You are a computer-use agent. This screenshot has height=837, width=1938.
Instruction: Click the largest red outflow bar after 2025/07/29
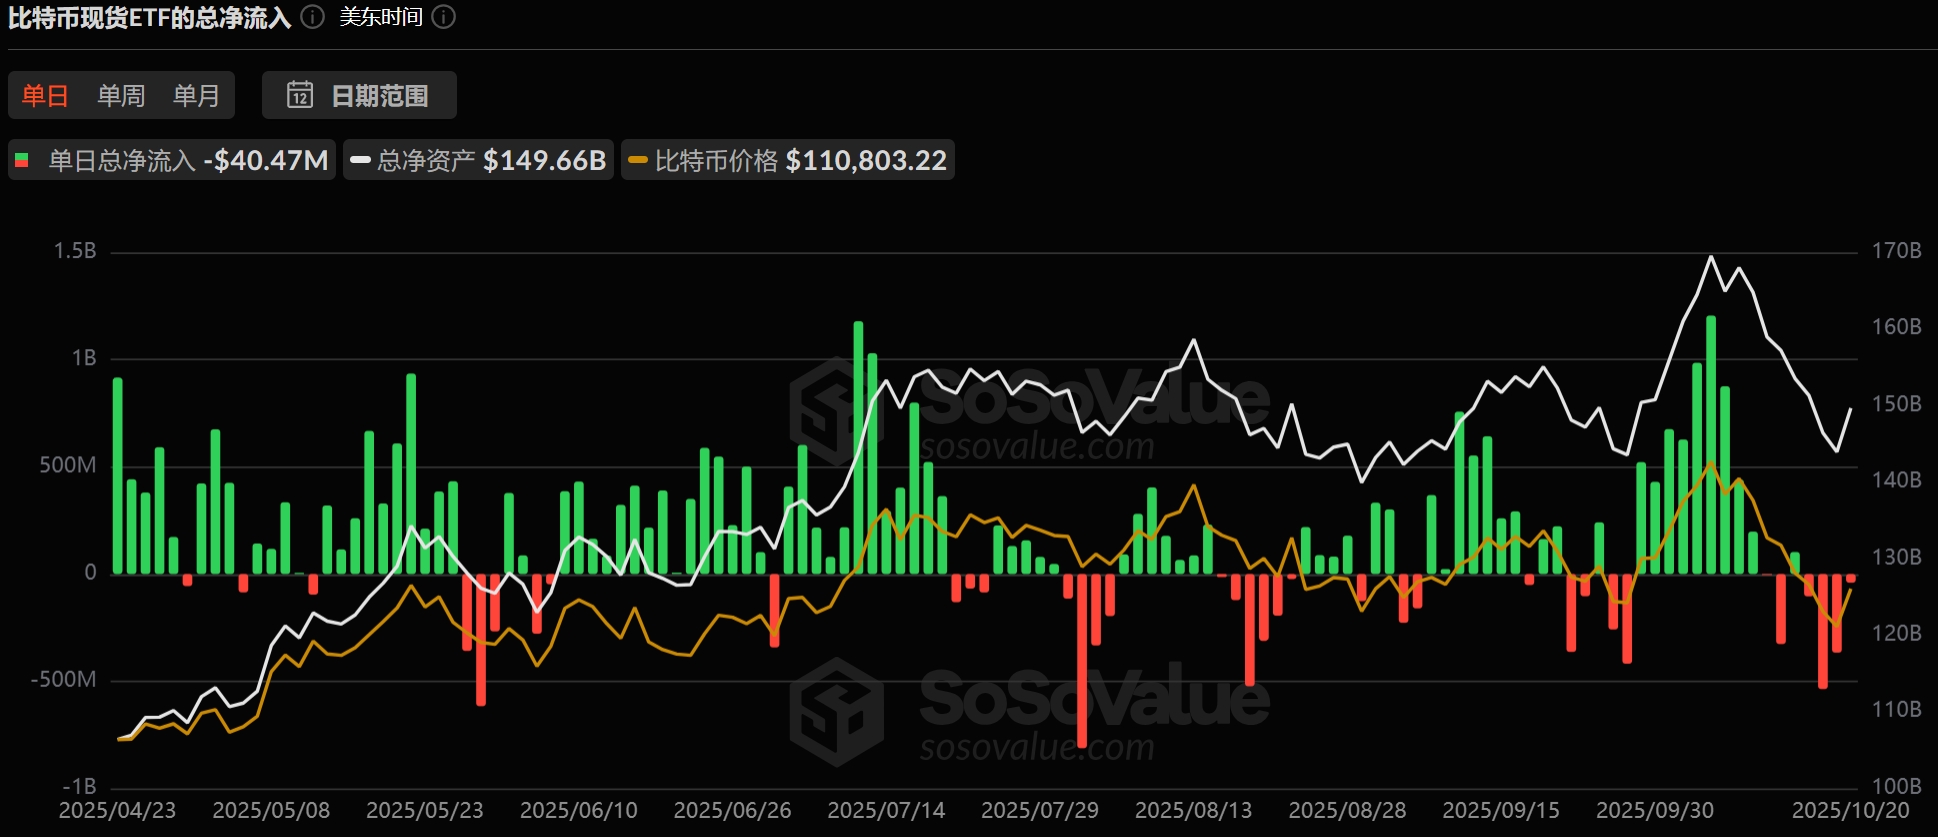coord(1082,660)
